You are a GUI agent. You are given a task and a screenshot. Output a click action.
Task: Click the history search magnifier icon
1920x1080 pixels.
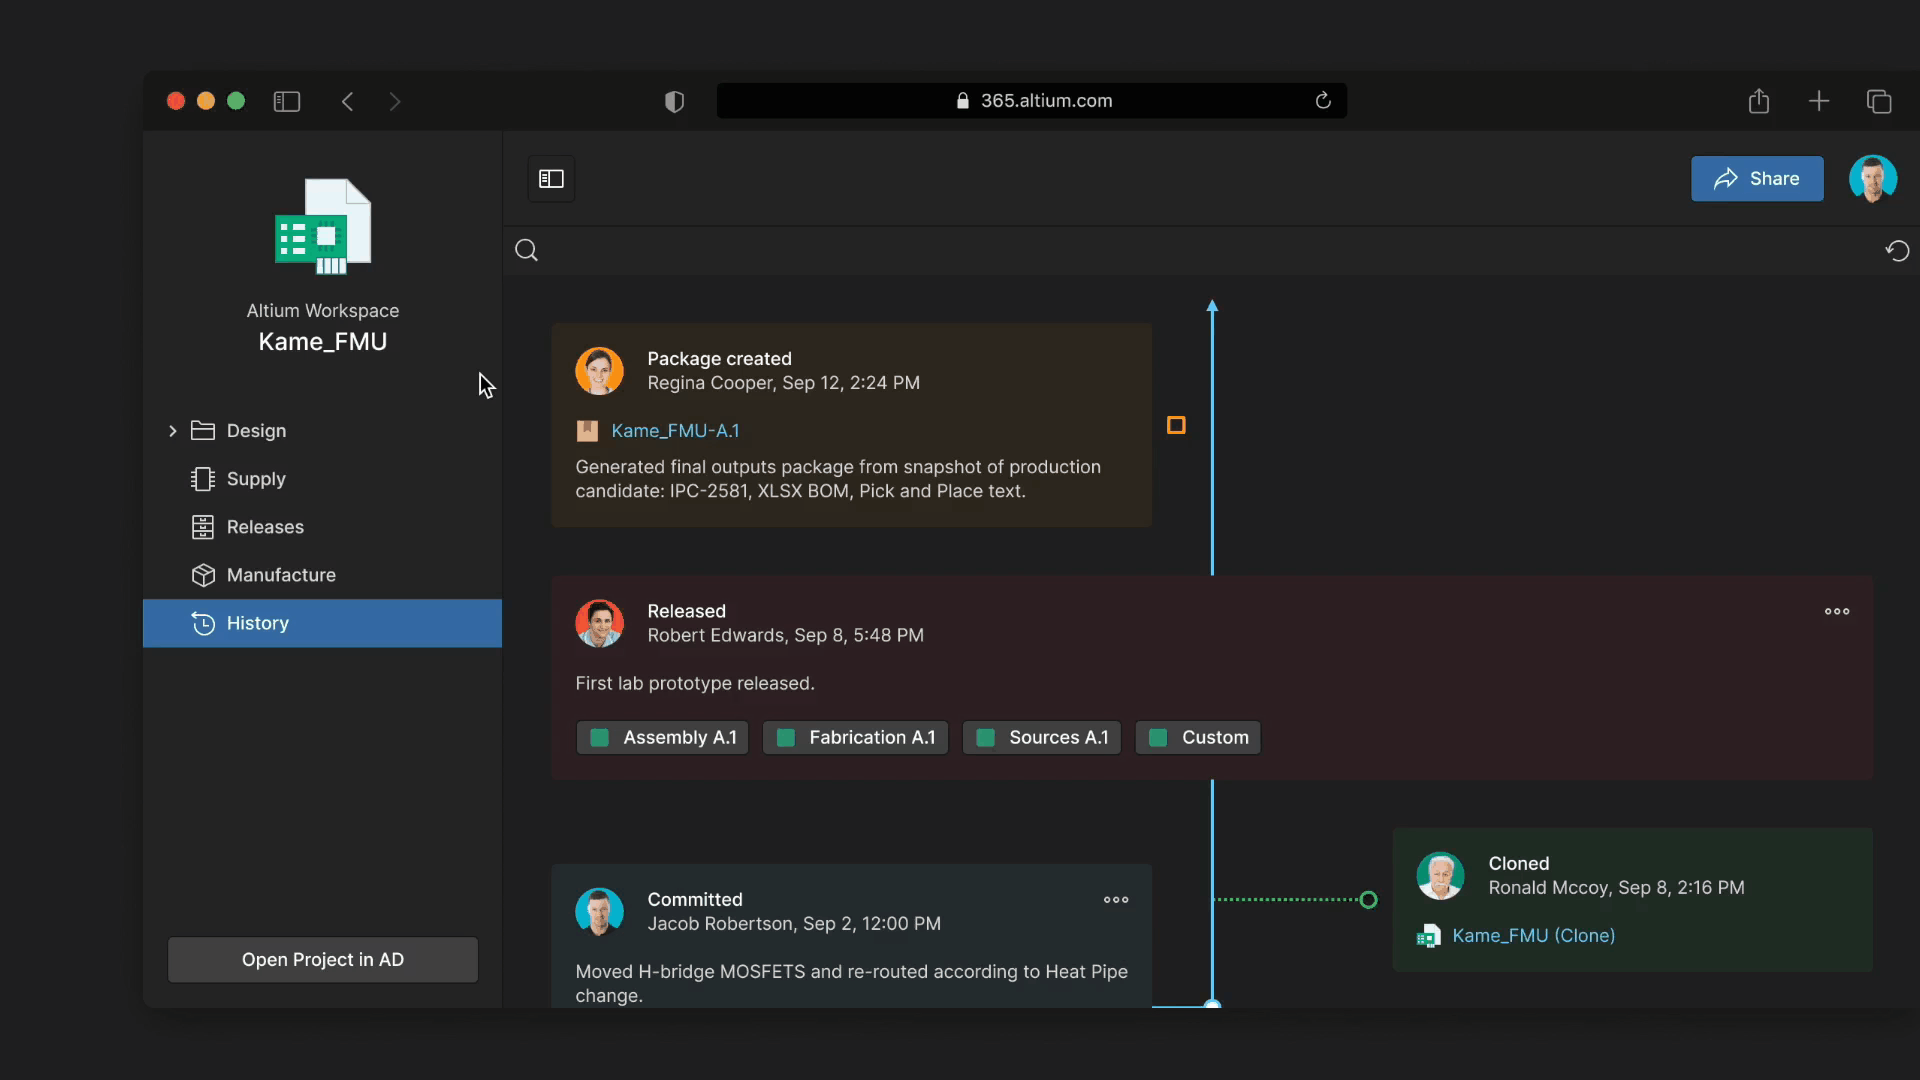pyautogui.click(x=527, y=250)
